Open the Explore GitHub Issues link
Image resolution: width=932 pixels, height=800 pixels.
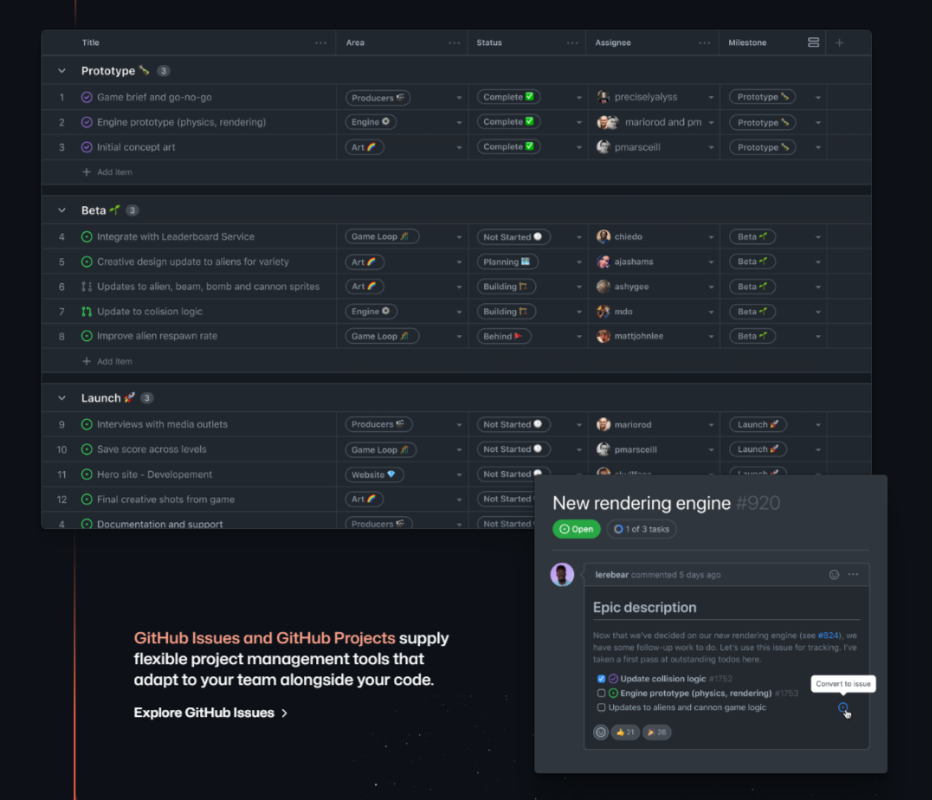click(210, 713)
